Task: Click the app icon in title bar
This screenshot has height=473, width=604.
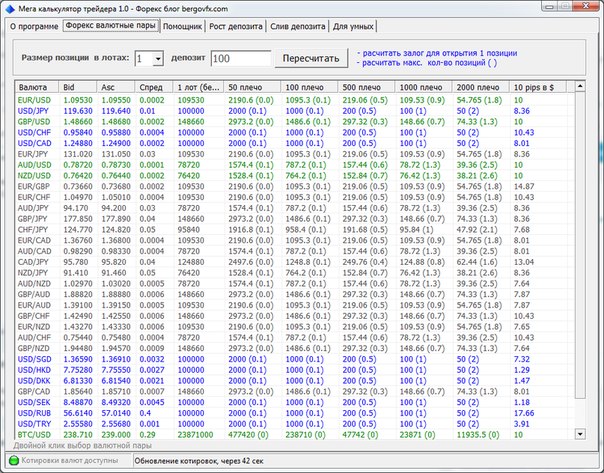Action: pyautogui.click(x=10, y=8)
